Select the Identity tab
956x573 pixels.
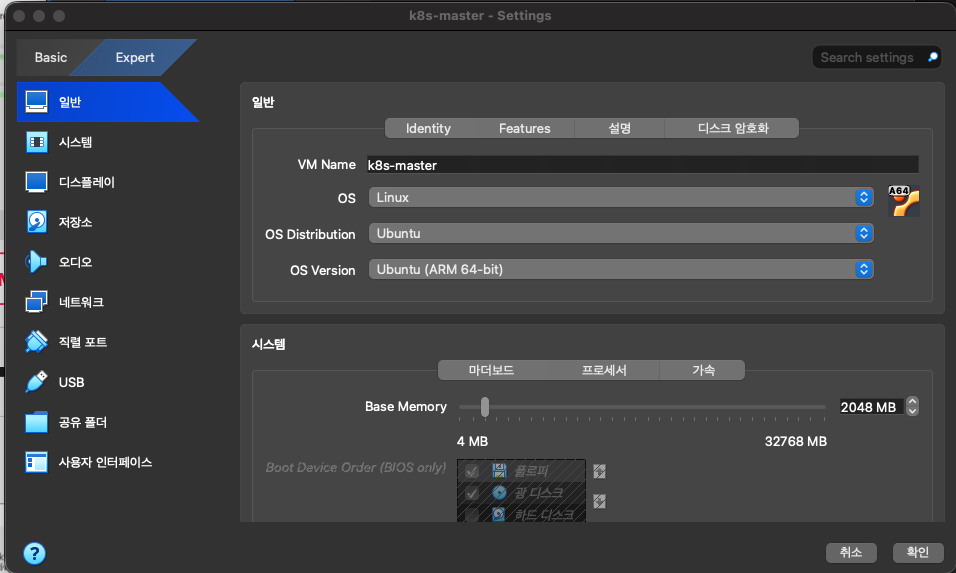pyautogui.click(x=428, y=128)
